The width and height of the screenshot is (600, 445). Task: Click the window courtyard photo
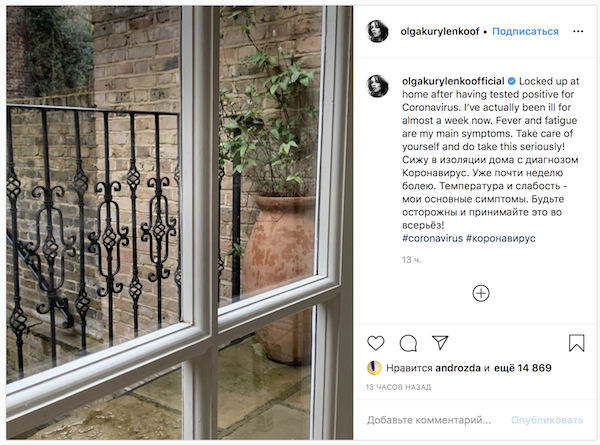pyautogui.click(x=179, y=222)
